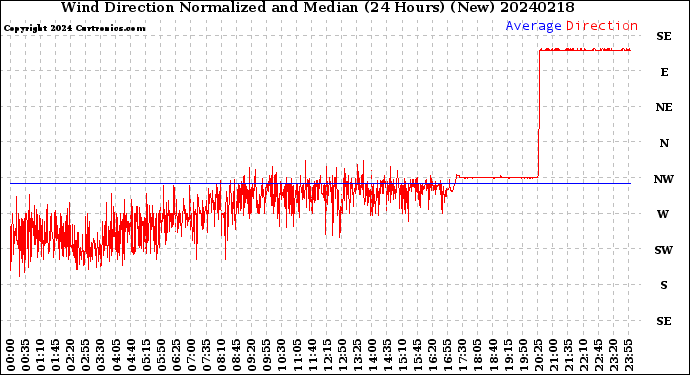Select the 08:10 time label
690x375 pixels.
[x=221, y=355]
